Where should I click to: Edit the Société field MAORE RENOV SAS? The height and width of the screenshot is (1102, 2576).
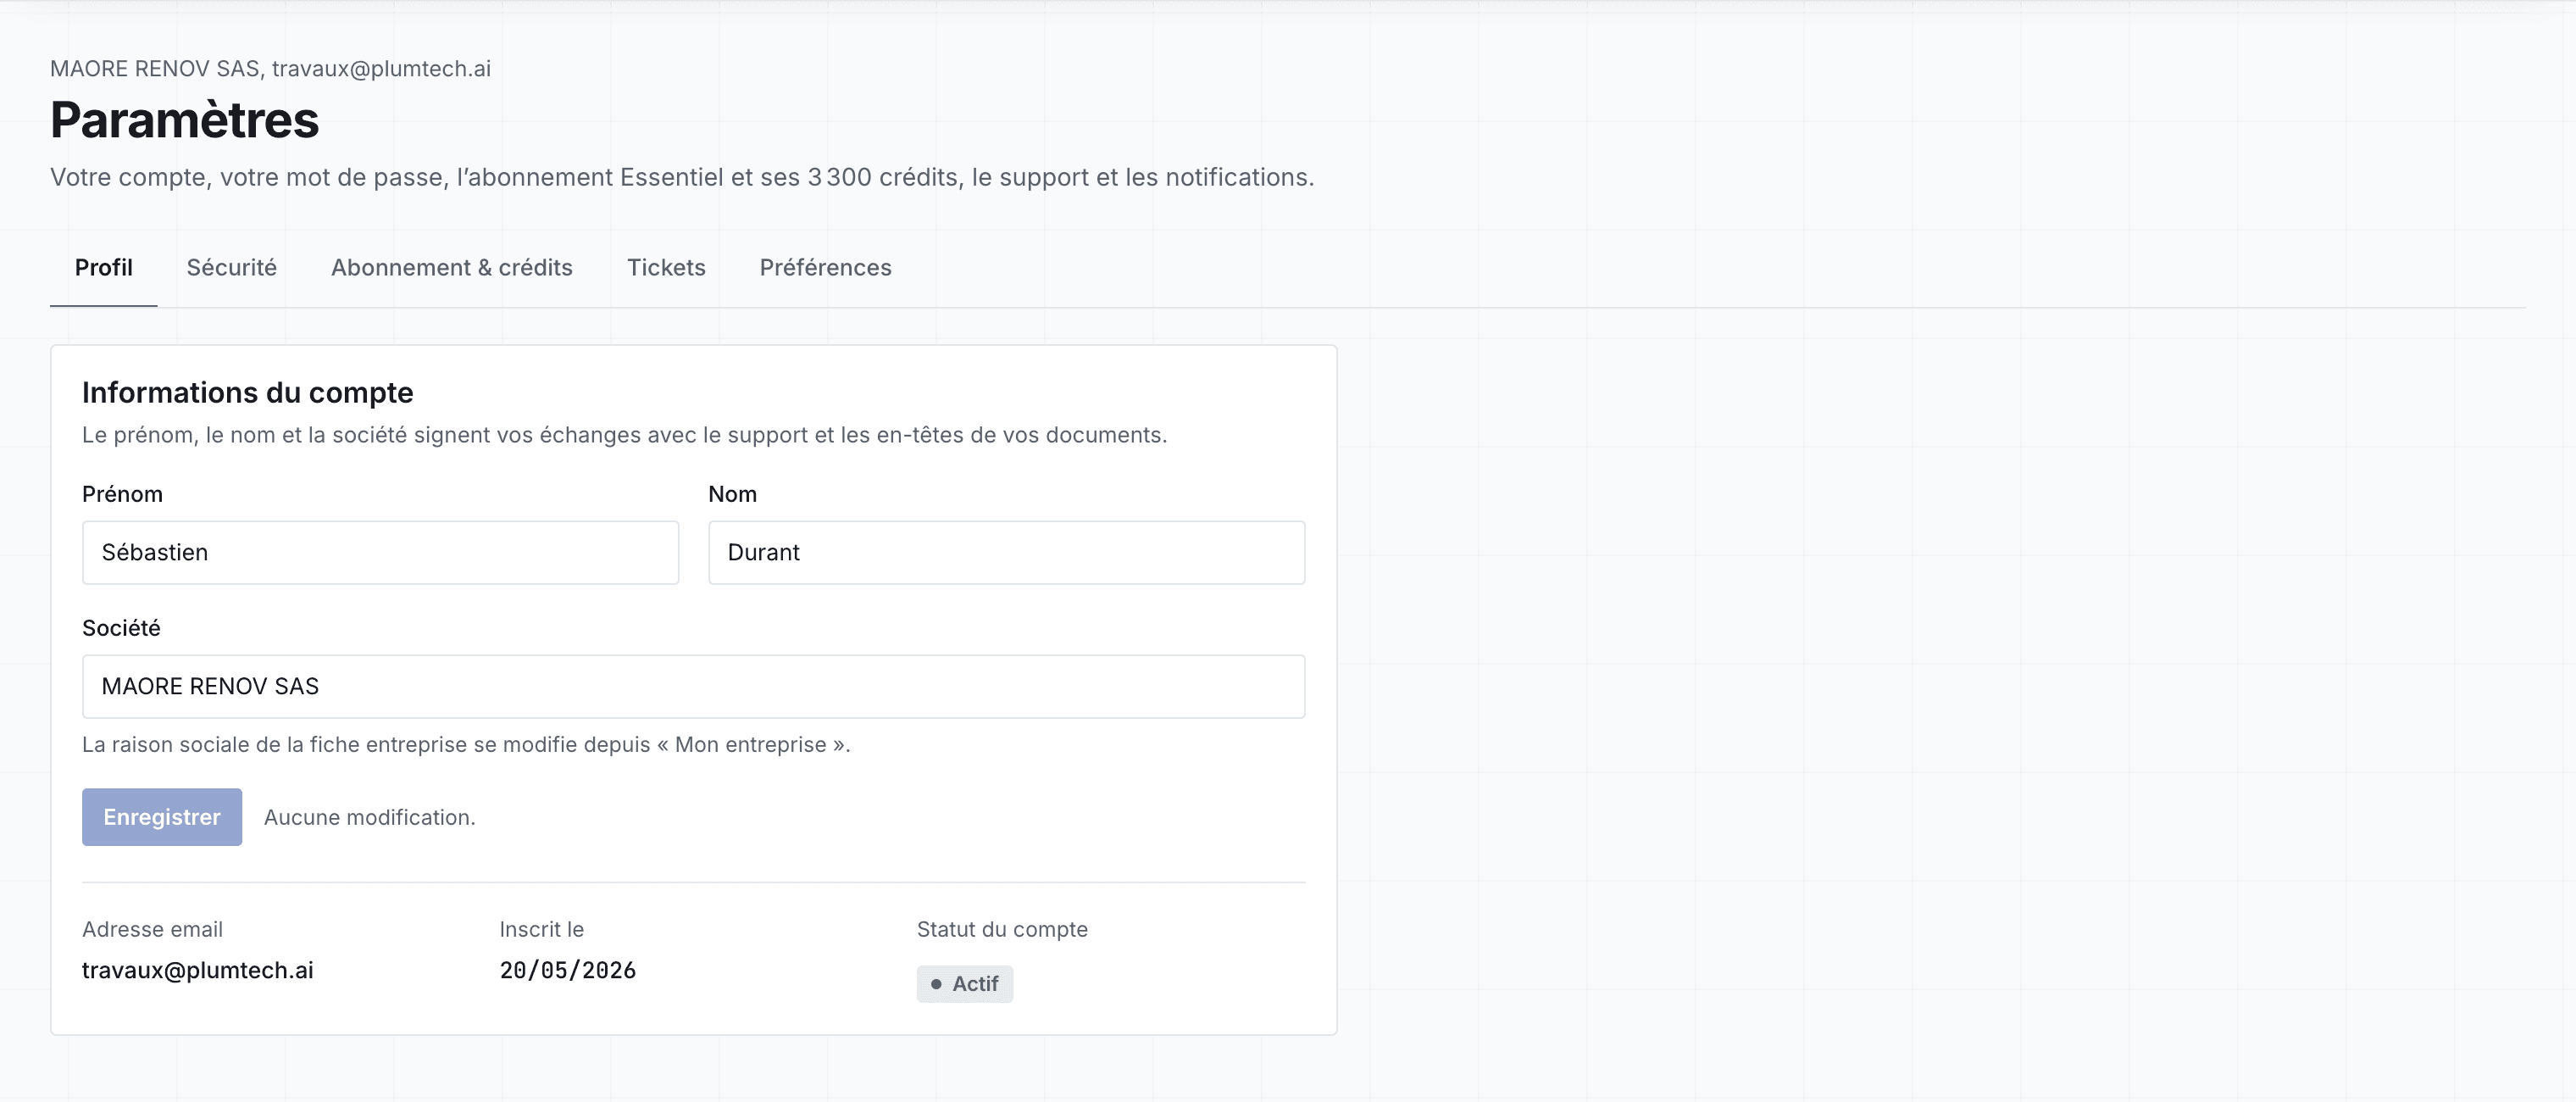coord(693,687)
